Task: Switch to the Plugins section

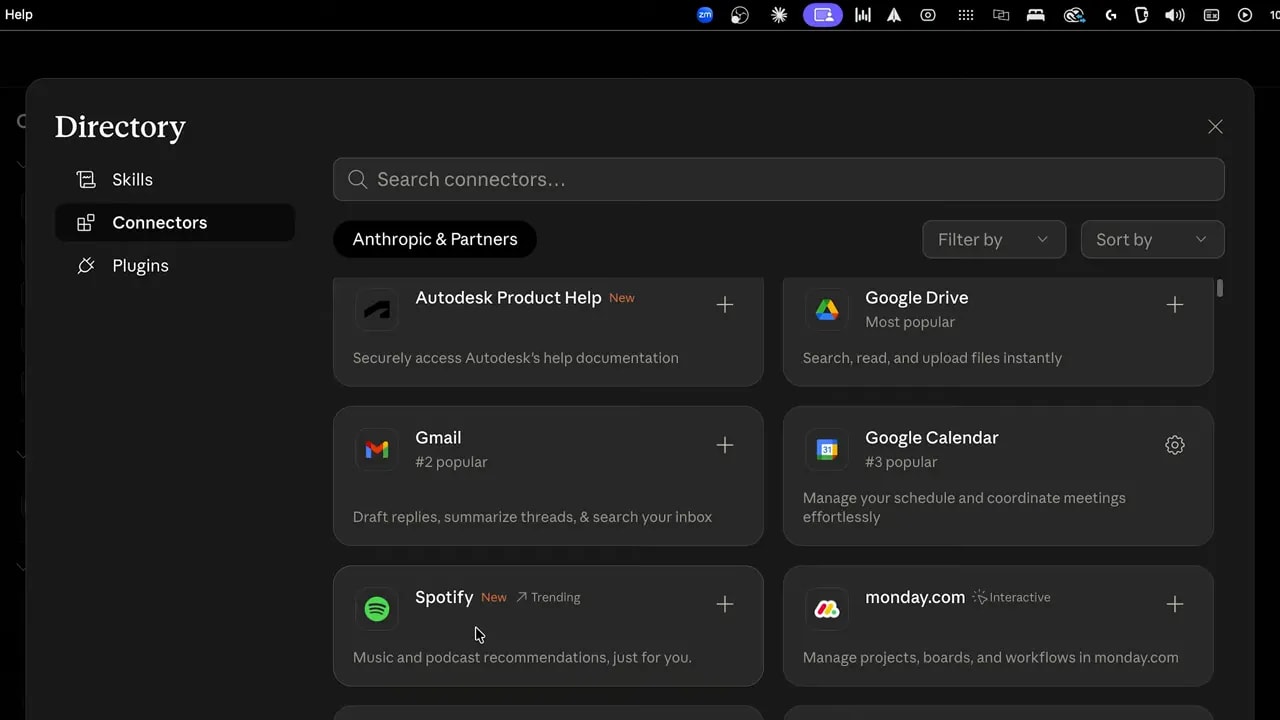Action: (175, 266)
